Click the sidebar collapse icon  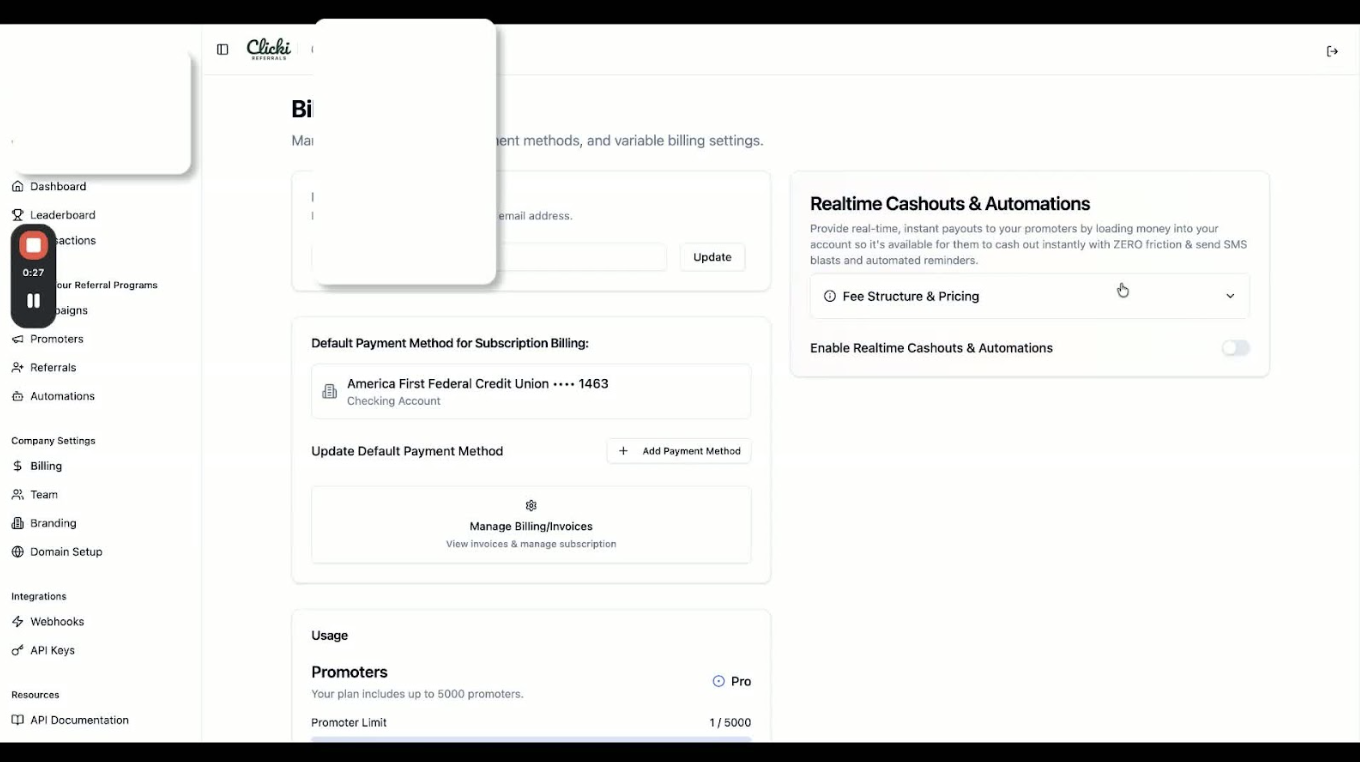[222, 50]
